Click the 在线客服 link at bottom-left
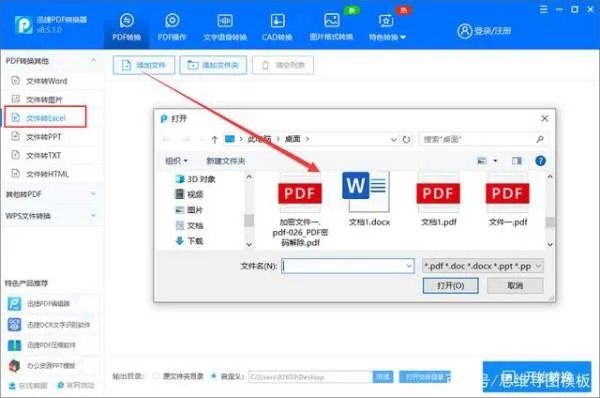Viewport: 600px width, 398px height. coord(28,385)
